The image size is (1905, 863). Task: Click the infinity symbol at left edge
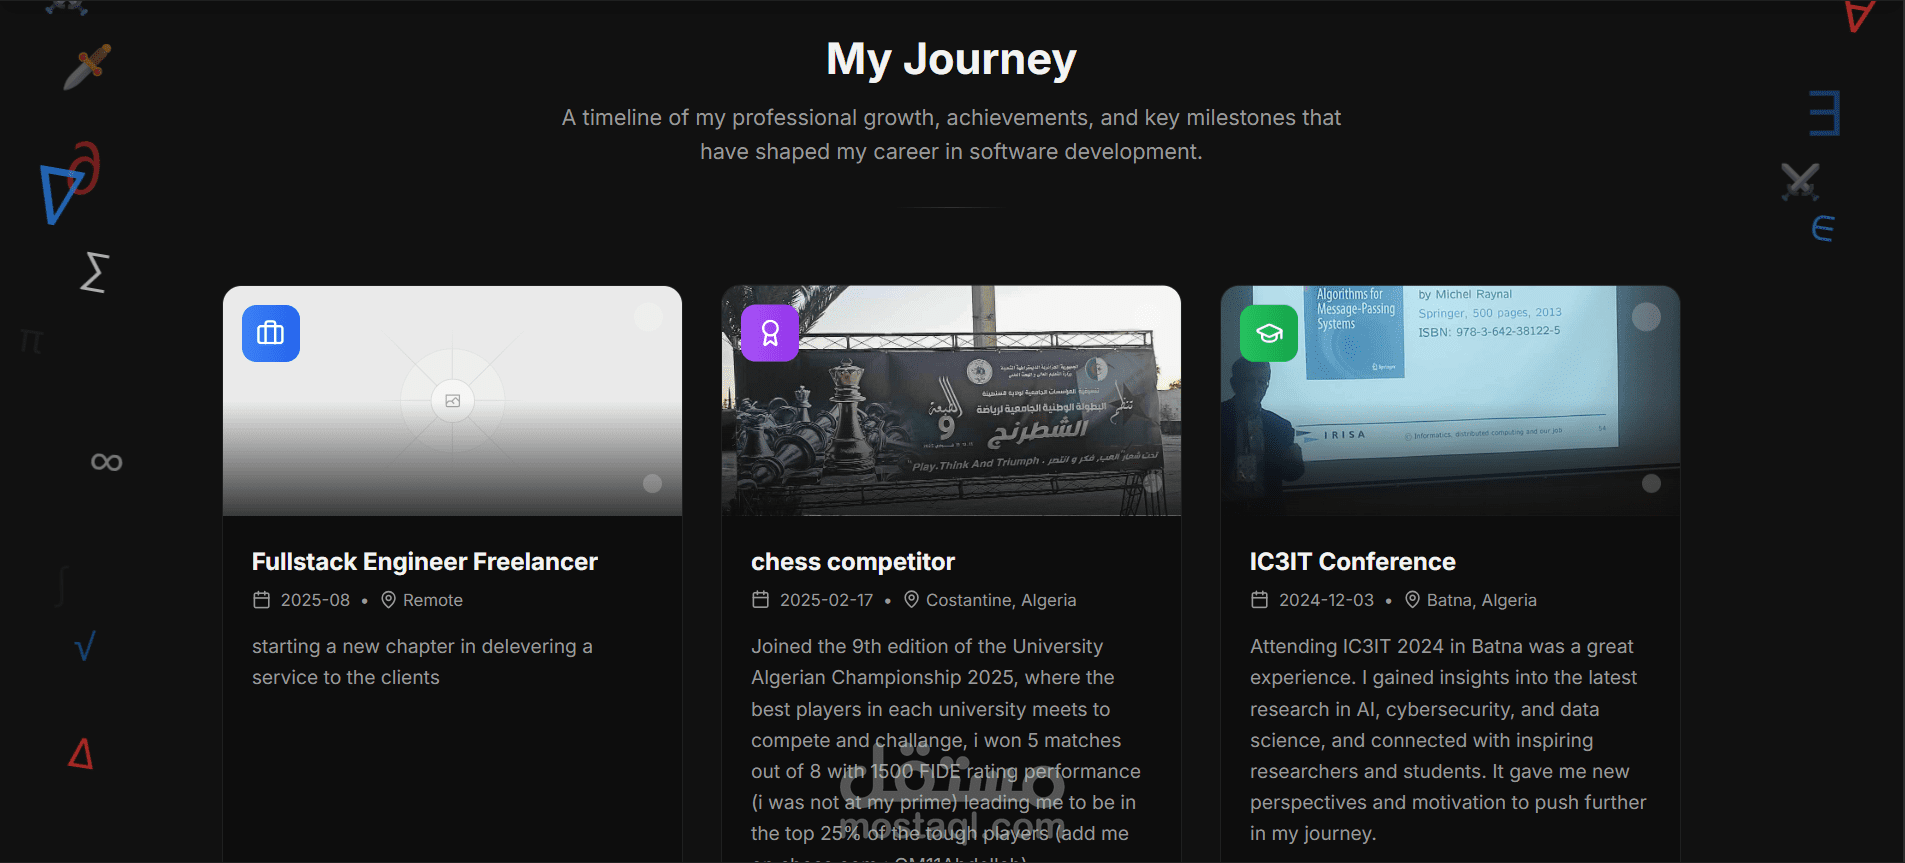click(107, 462)
